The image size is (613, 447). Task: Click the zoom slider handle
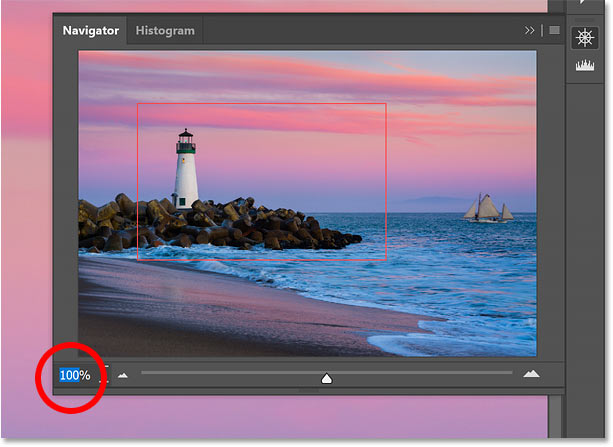tap(326, 379)
